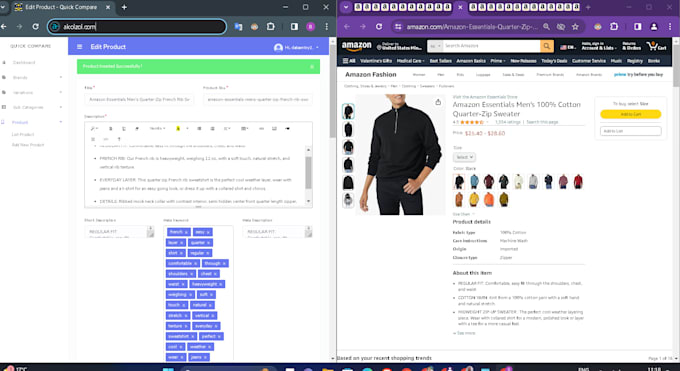Screen dimensions: 680x371
Task: Dismiss the green Product success alert
Action: (x=312, y=66)
